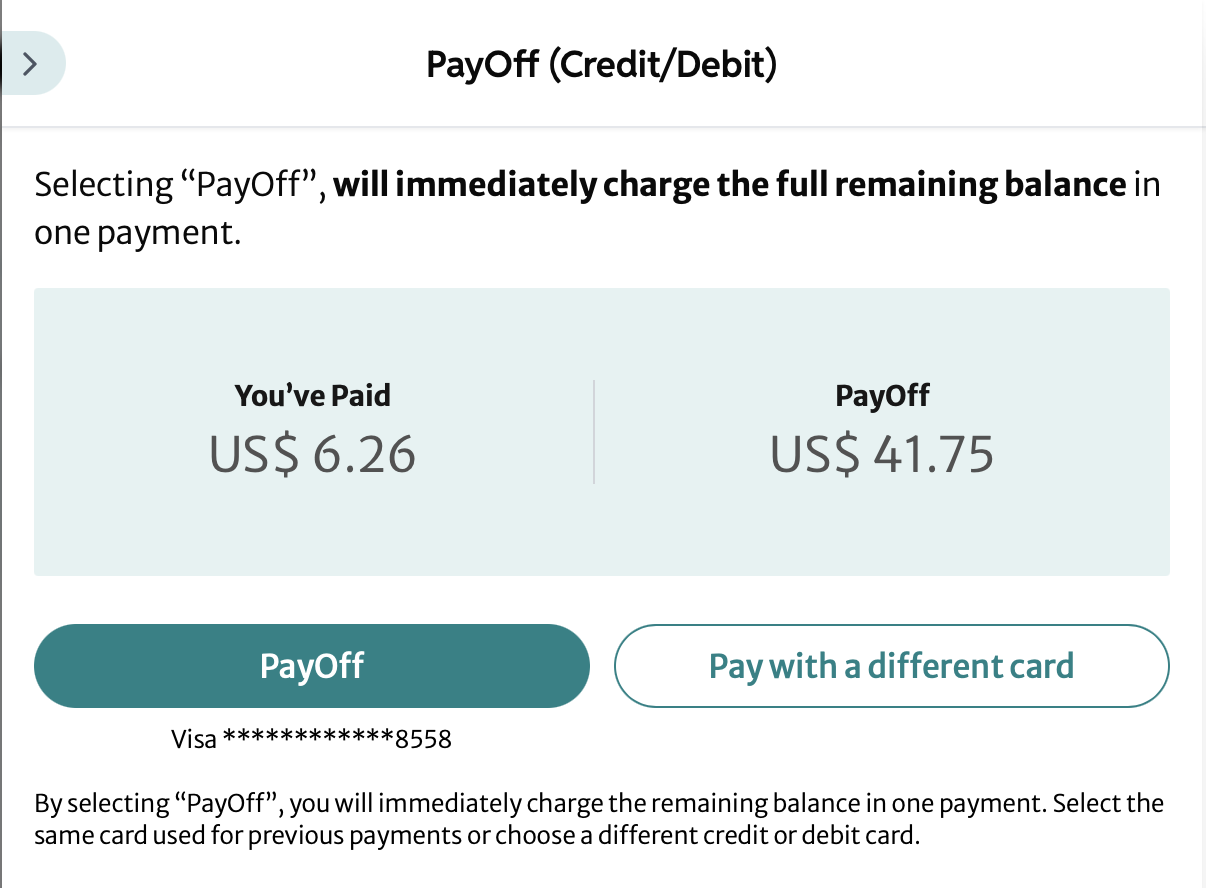The image size is (1206, 888).
Task: Click the You've Paid header
Action: 312,395
